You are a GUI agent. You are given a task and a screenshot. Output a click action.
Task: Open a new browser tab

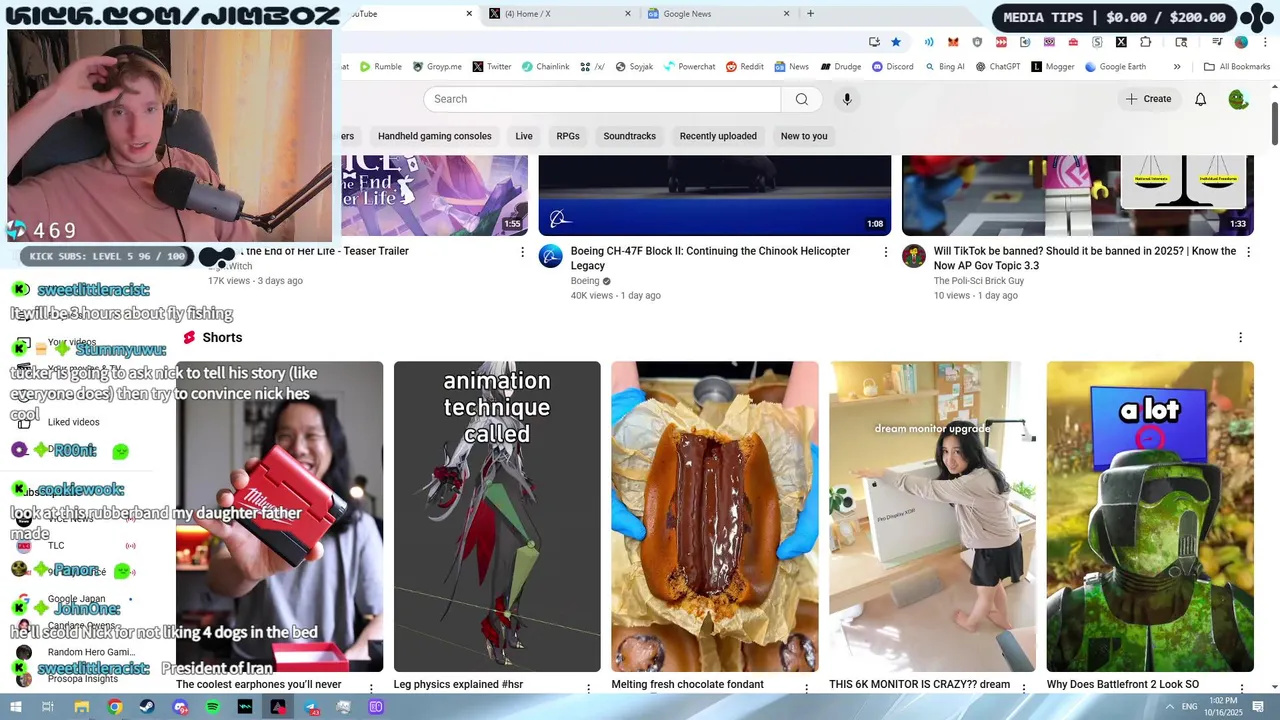click(810, 14)
